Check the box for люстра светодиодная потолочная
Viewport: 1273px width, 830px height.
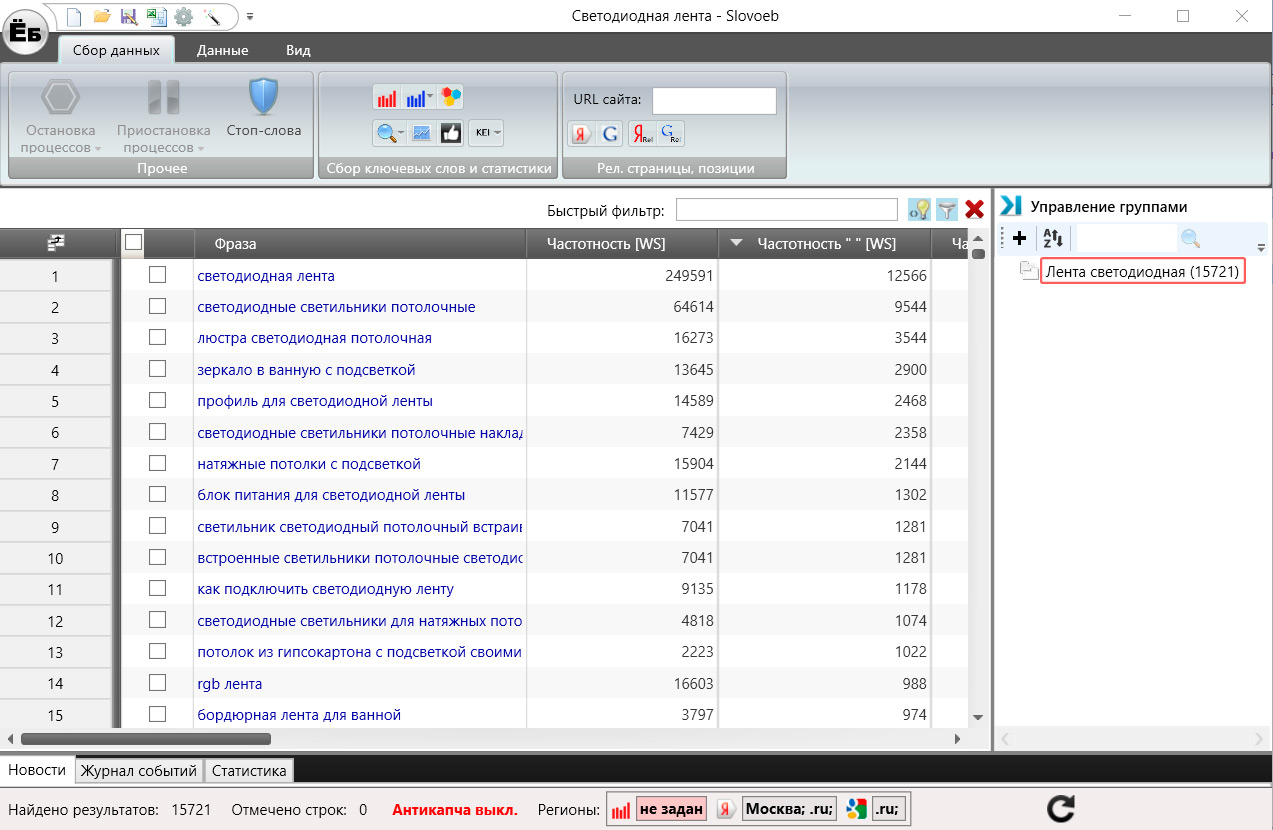(x=157, y=338)
